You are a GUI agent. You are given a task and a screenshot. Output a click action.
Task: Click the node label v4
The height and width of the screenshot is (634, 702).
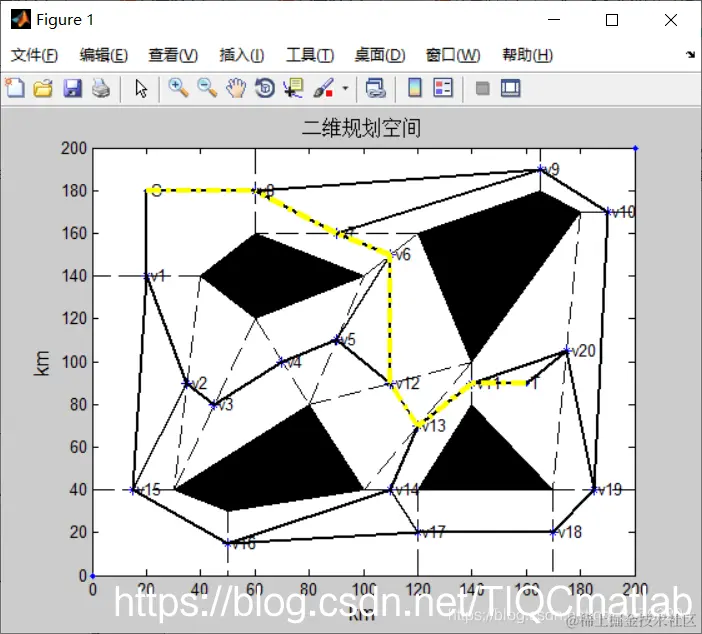point(293,362)
